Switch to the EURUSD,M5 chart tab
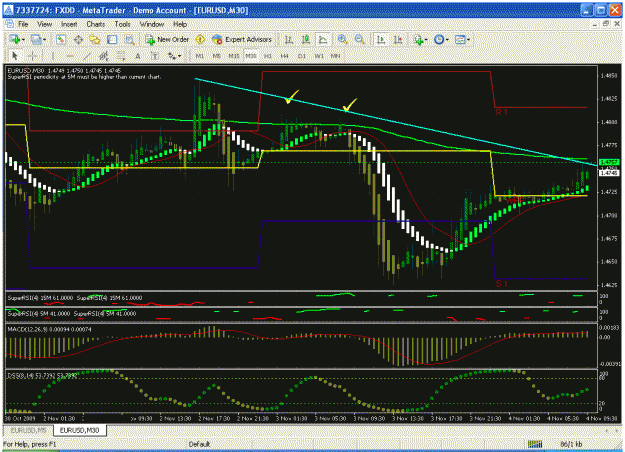 pos(28,430)
